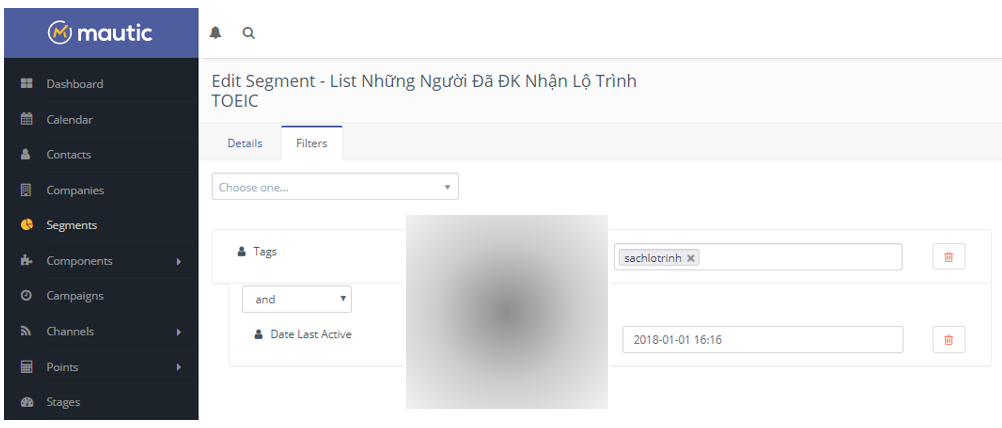The height and width of the screenshot is (428, 1002).
Task: Go to Calendar in the sidebar
Action: [69, 120]
